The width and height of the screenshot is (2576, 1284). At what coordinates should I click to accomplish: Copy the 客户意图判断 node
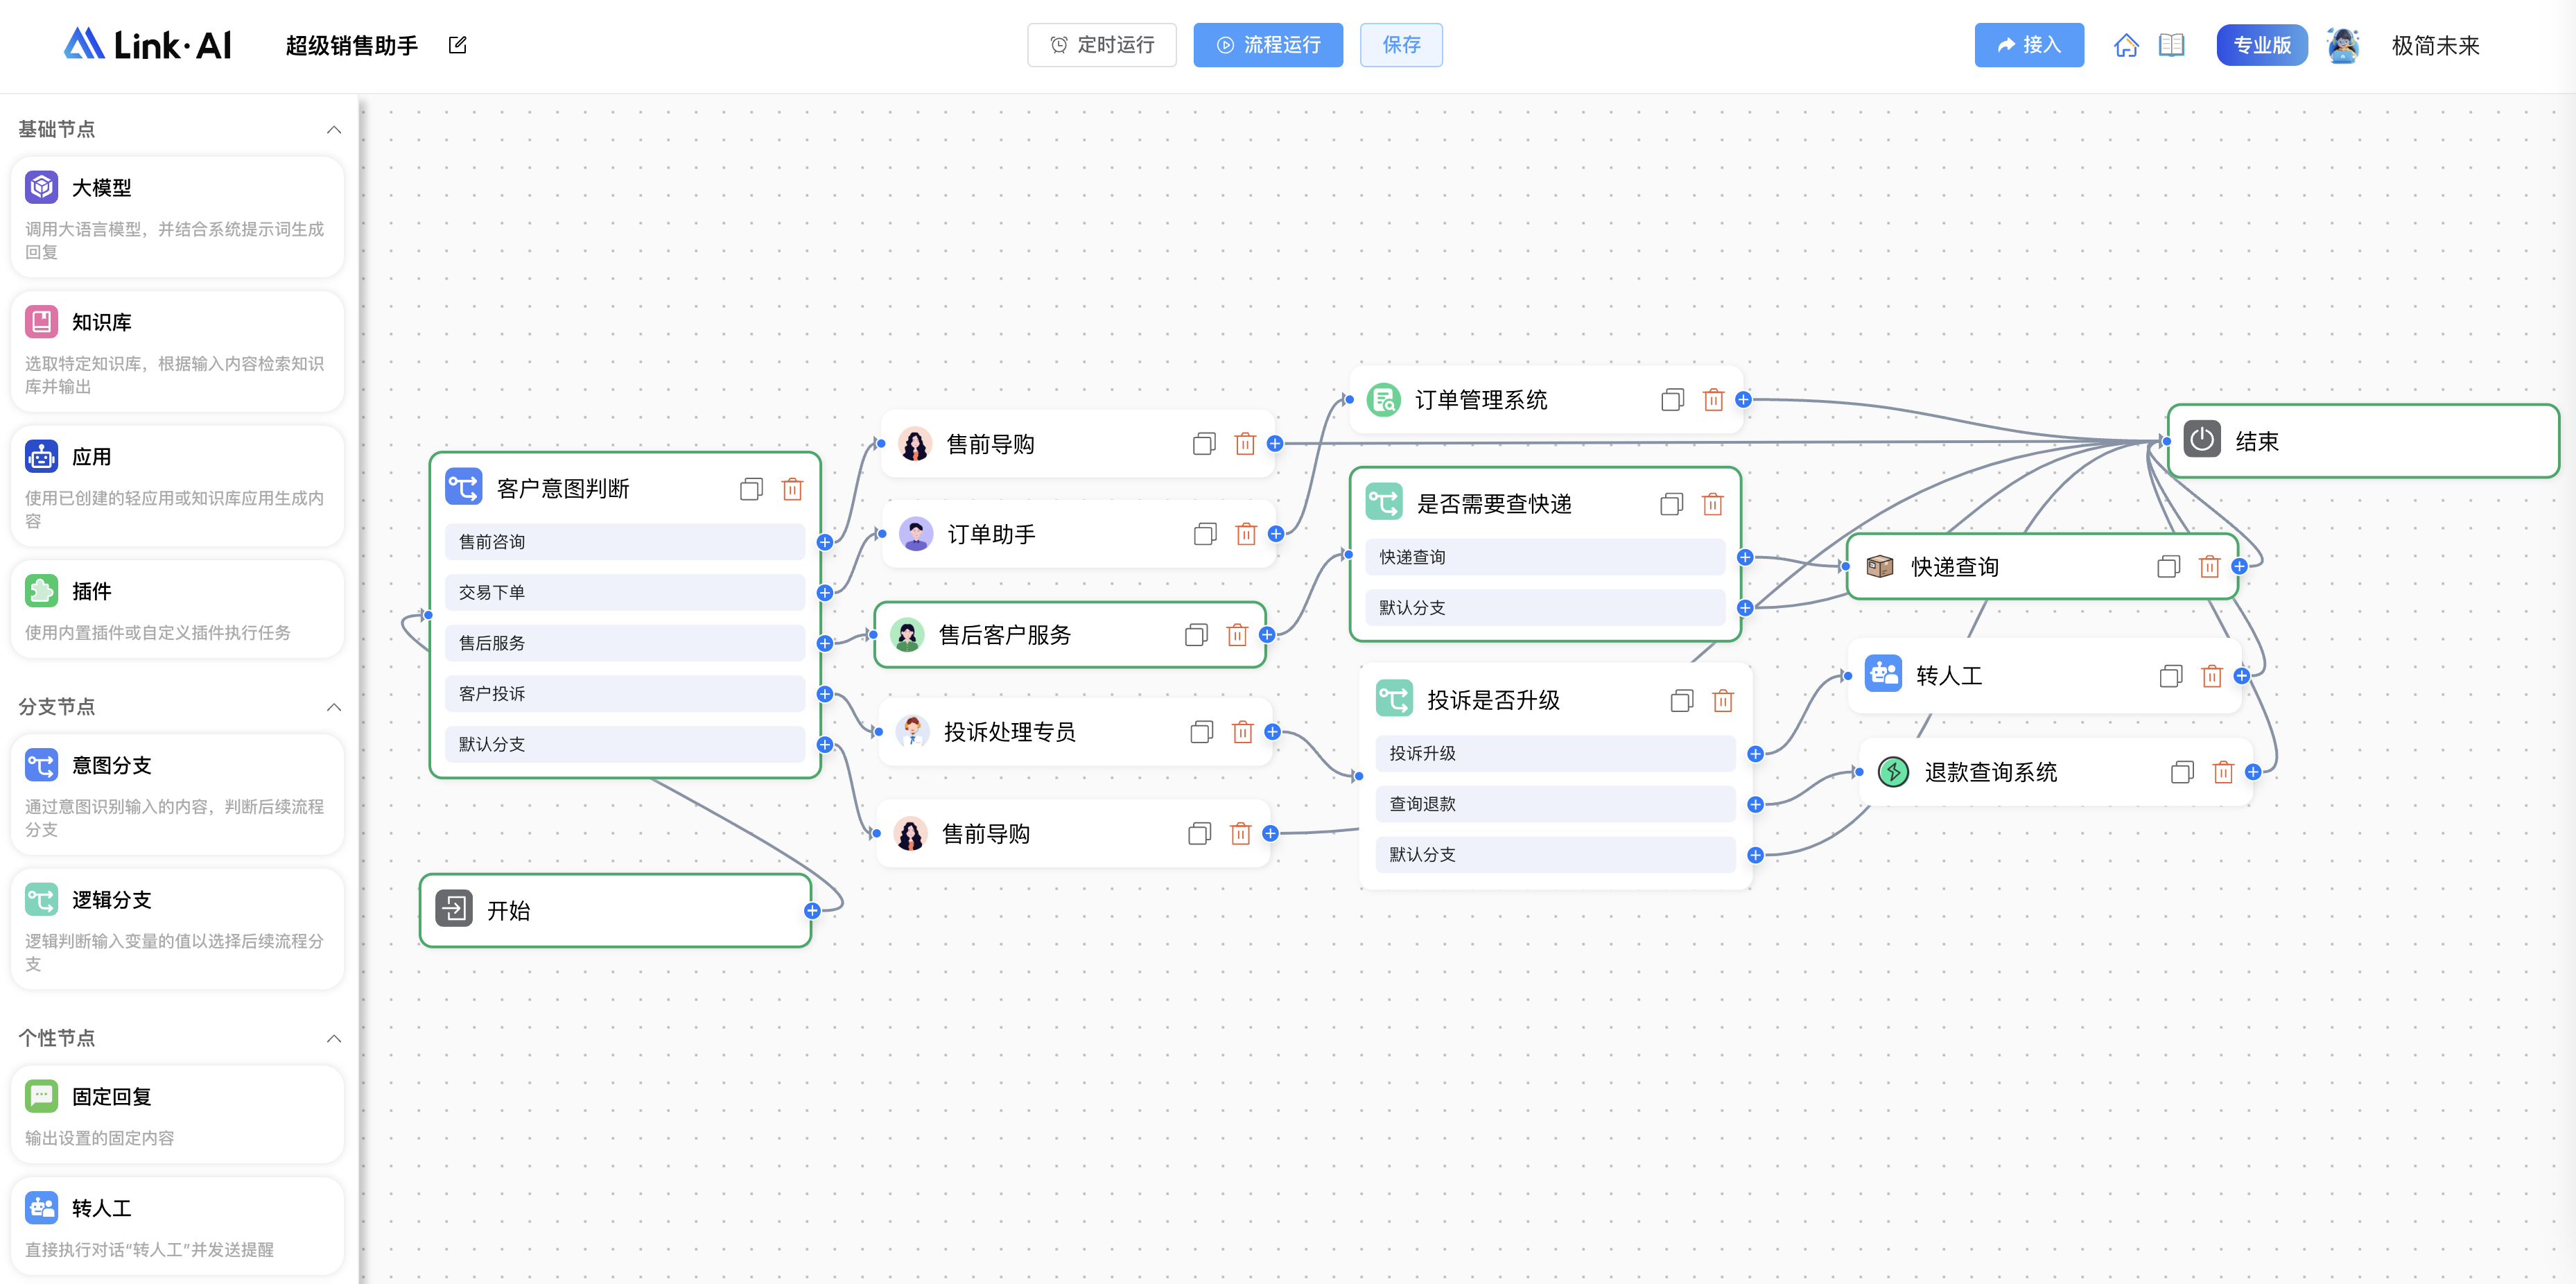[751, 489]
